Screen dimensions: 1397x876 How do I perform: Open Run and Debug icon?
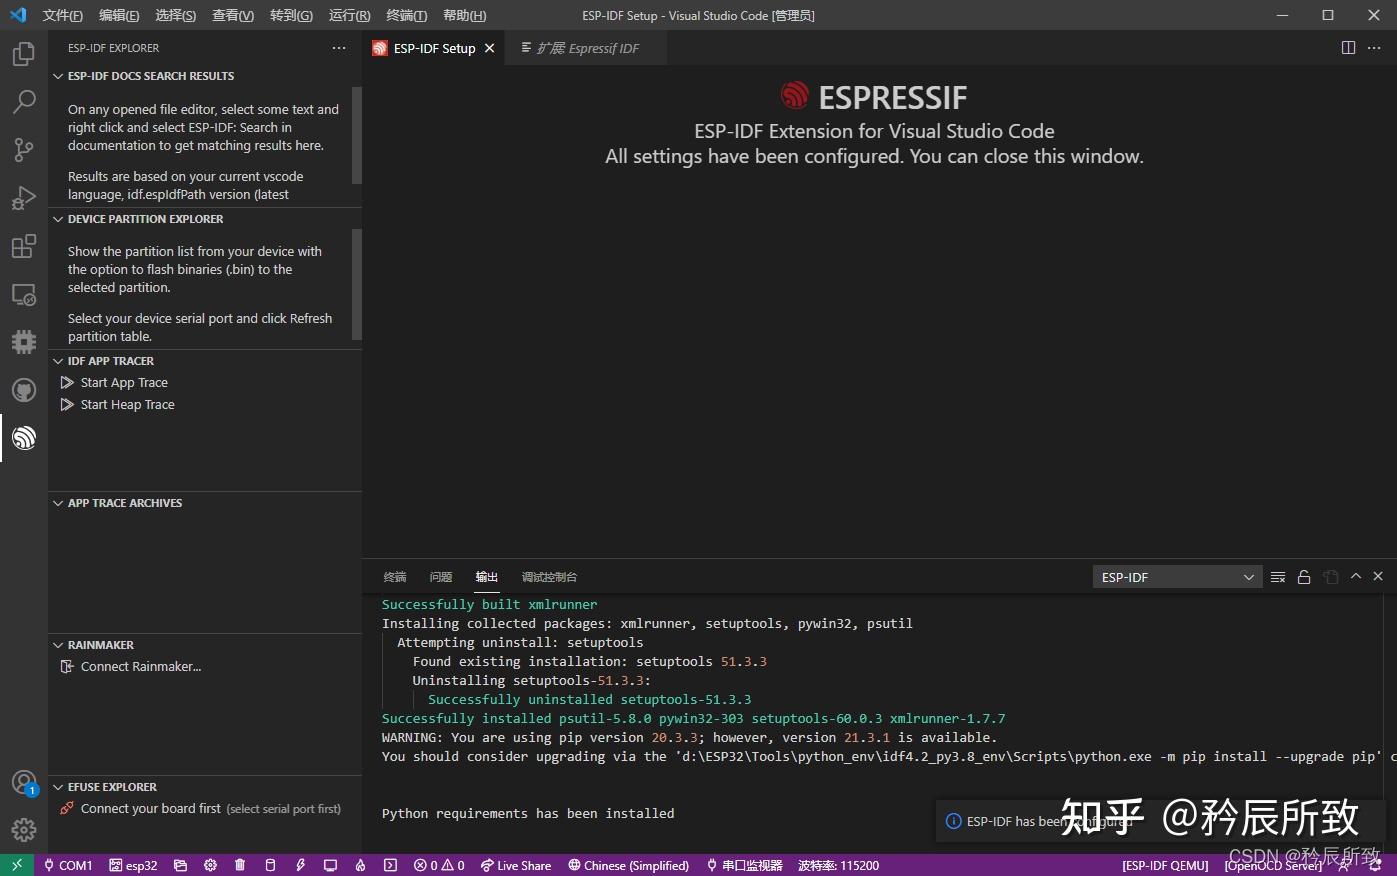[x=23, y=197]
